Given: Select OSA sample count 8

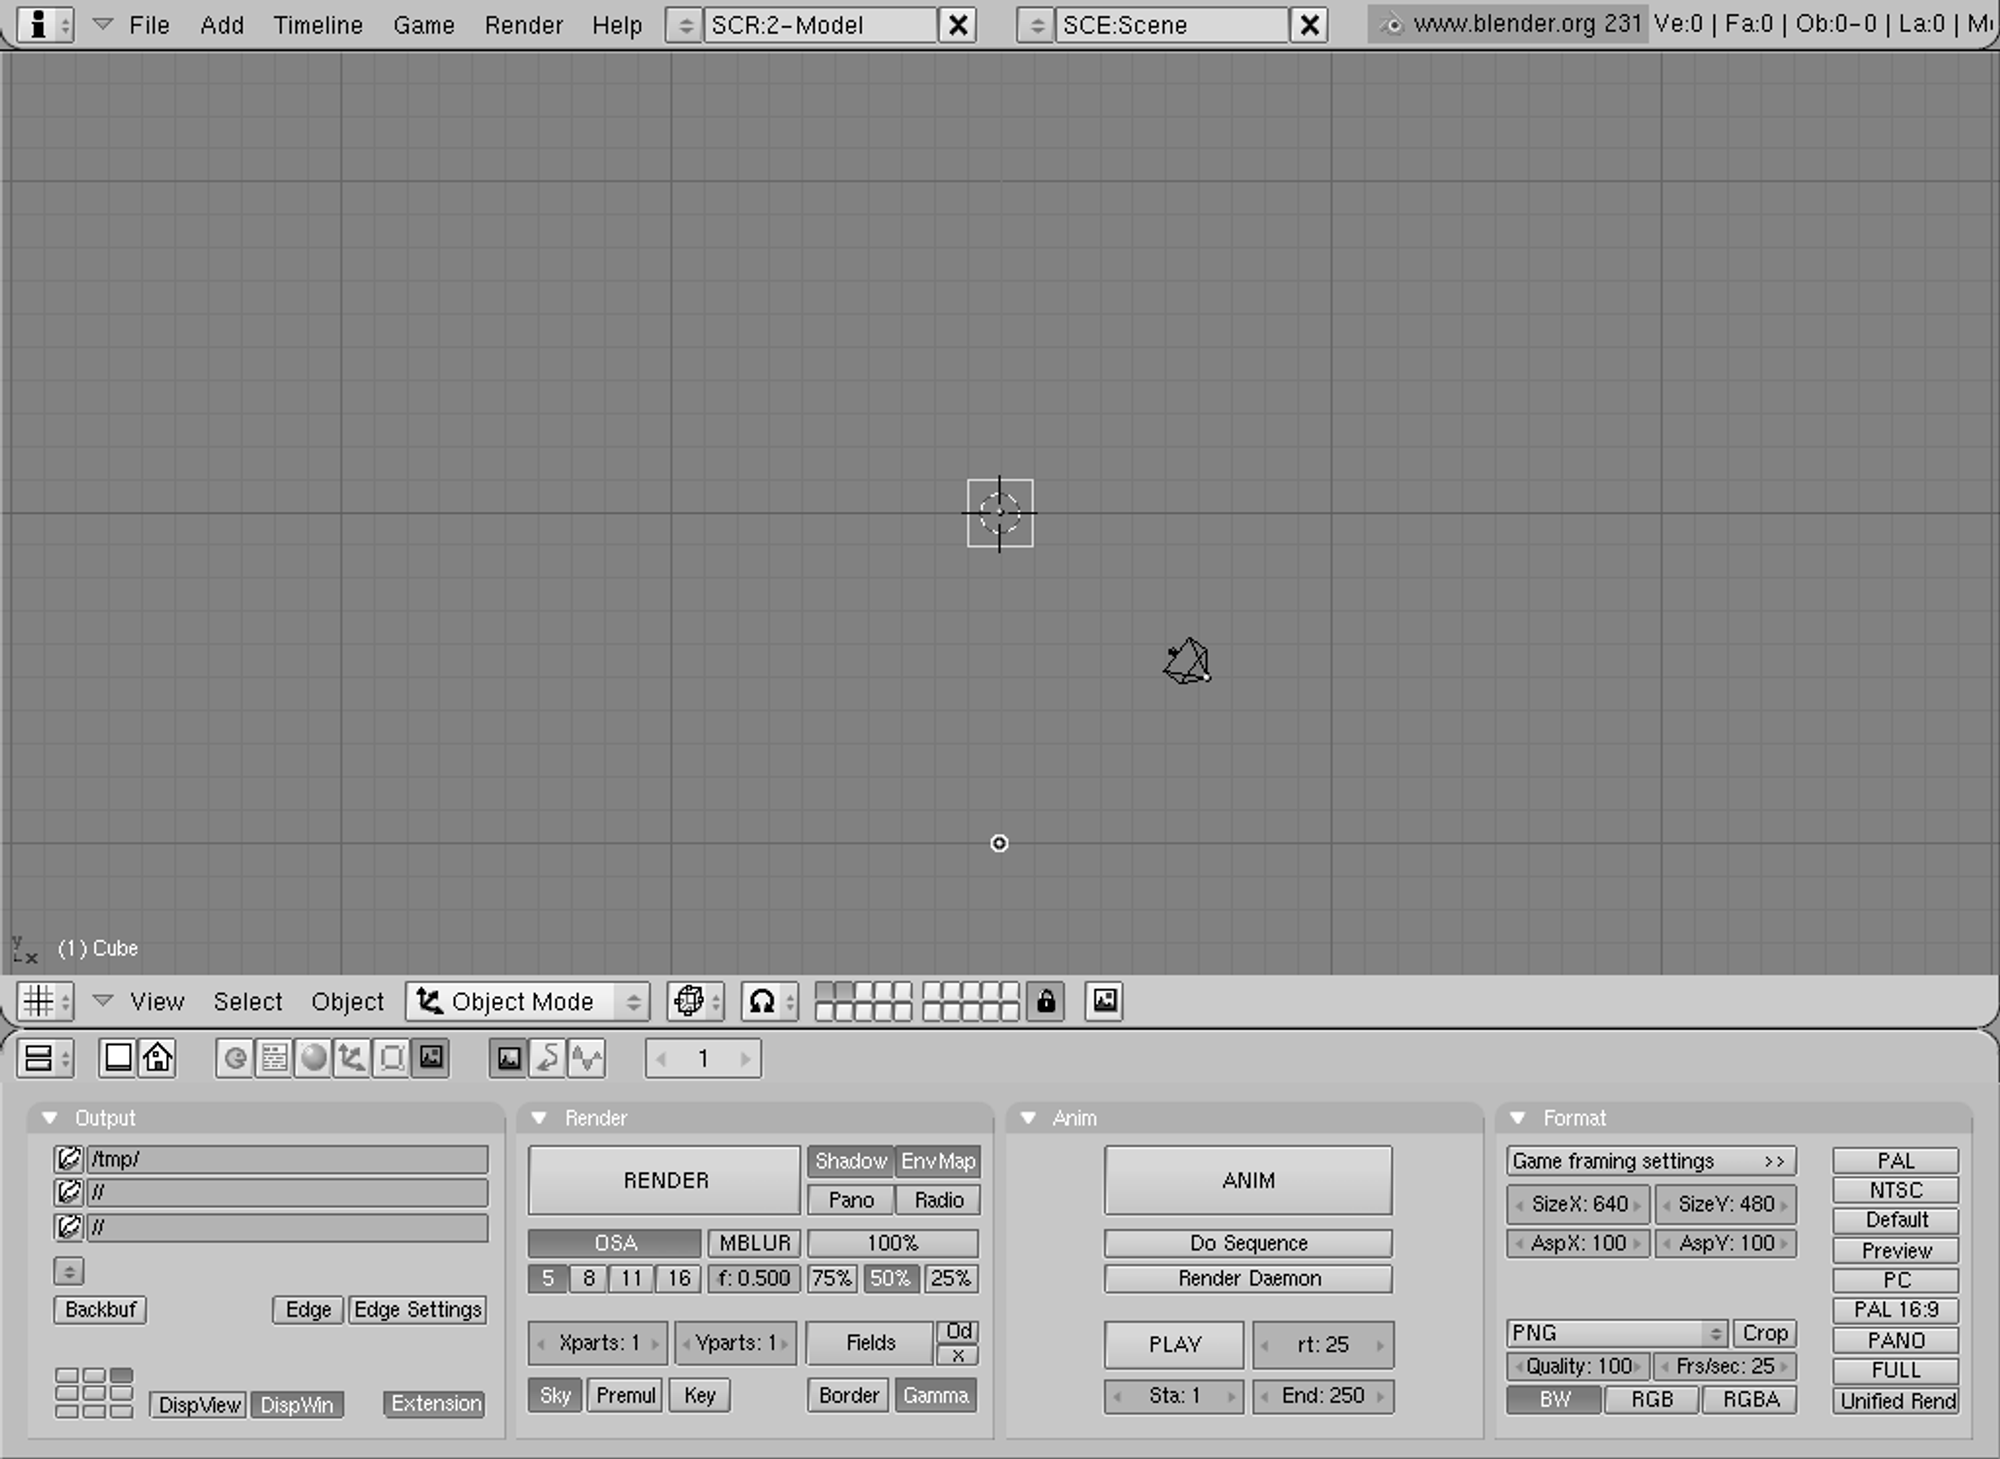Looking at the screenshot, I should [x=589, y=1278].
